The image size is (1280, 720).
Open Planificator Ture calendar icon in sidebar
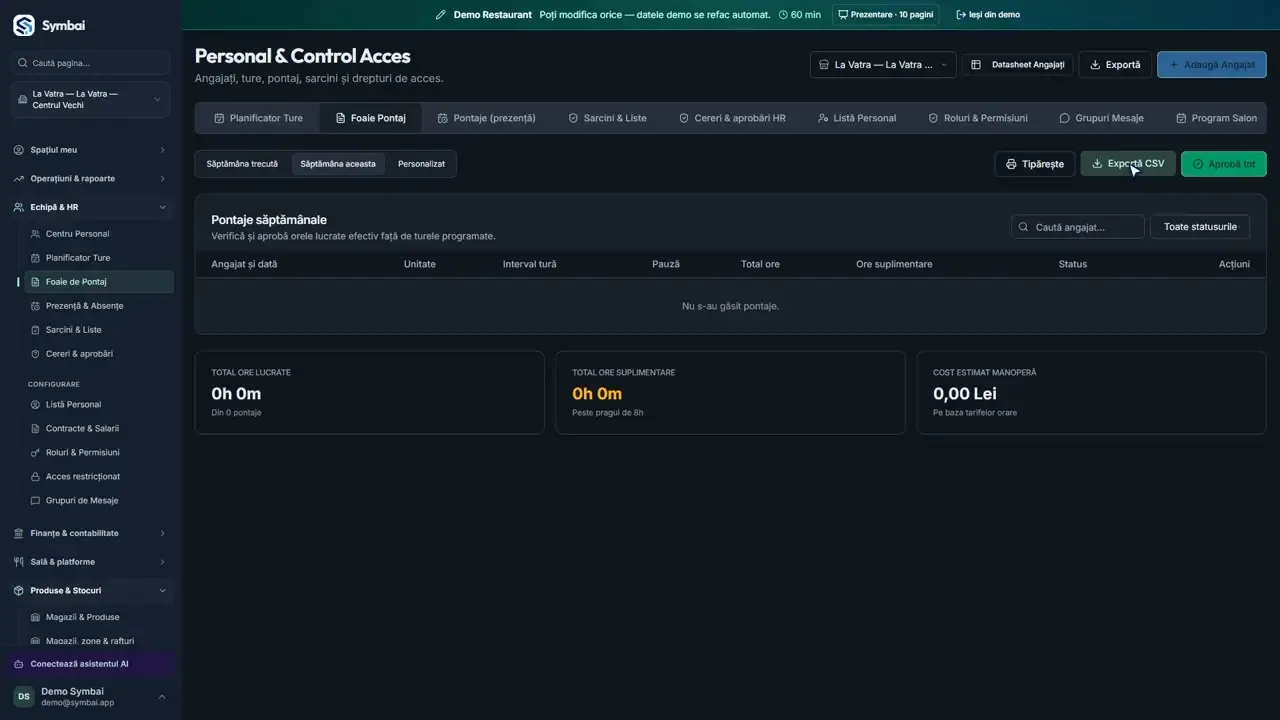pos(36,258)
